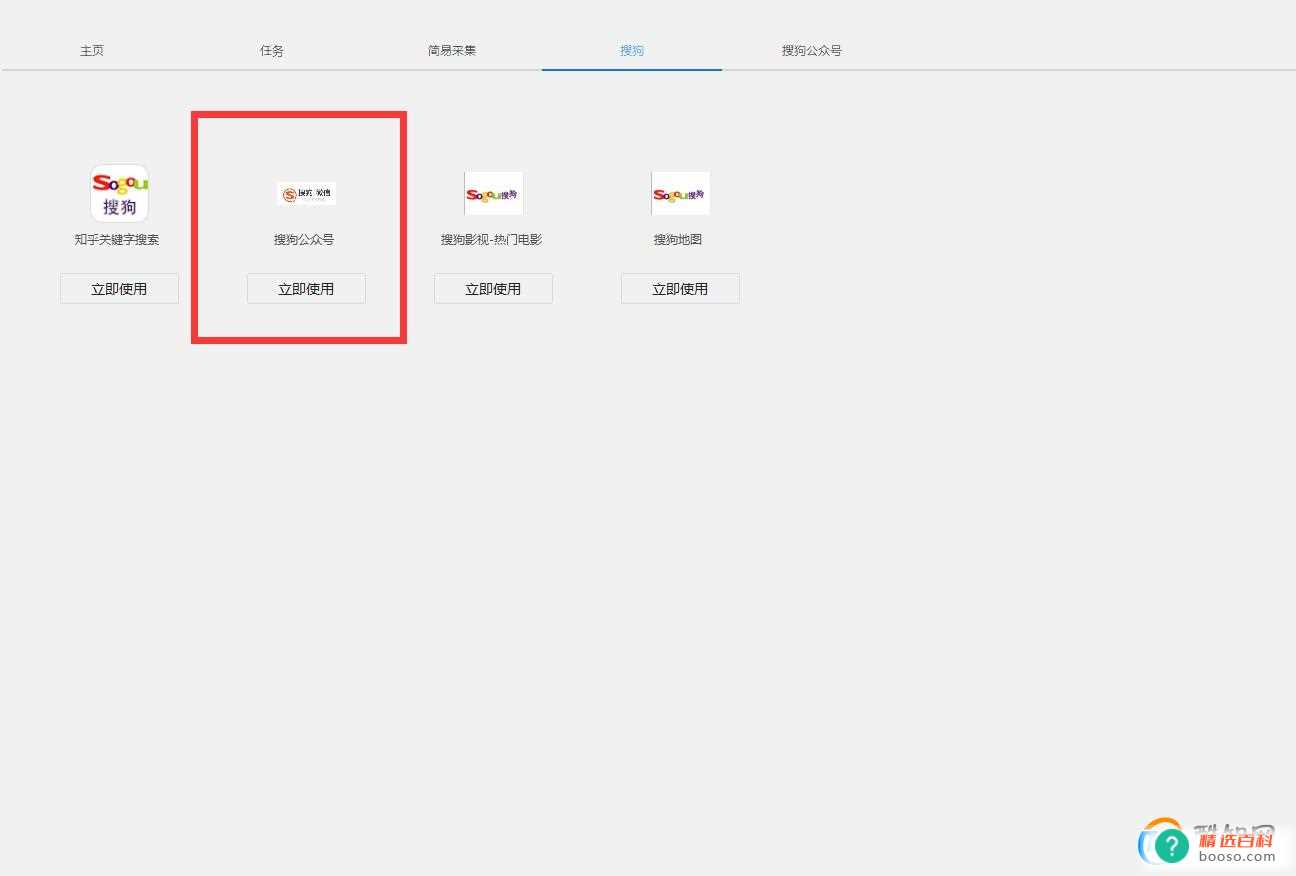Click 立即使用 under 知乎关键字搜索
The width and height of the screenshot is (1296, 876).
click(119, 288)
